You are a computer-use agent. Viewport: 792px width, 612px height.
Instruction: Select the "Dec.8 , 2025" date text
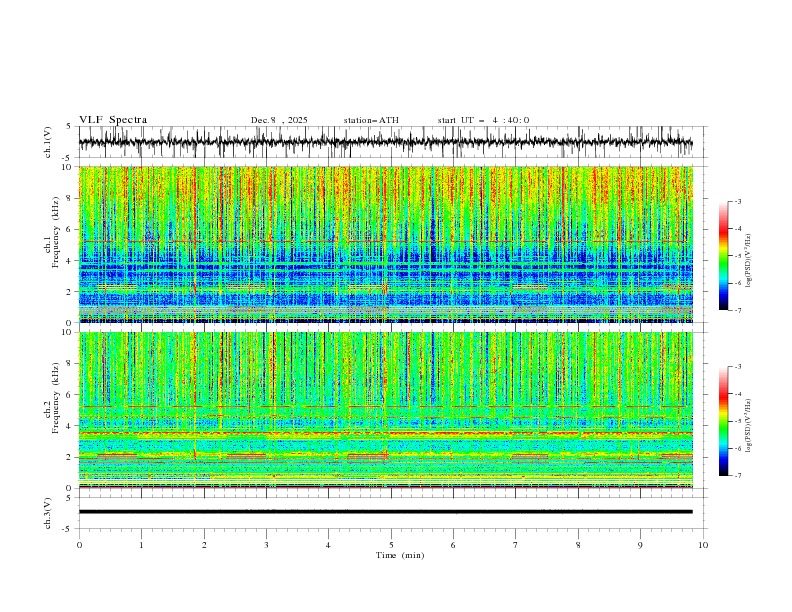pos(279,120)
